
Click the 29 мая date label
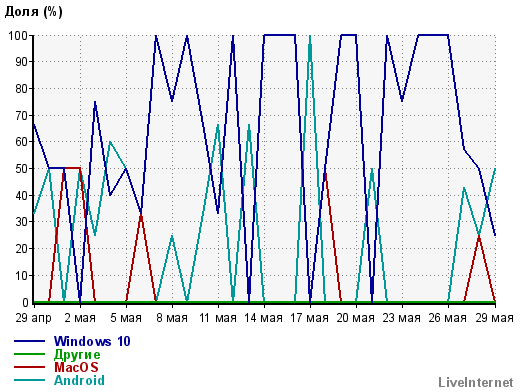click(x=494, y=318)
